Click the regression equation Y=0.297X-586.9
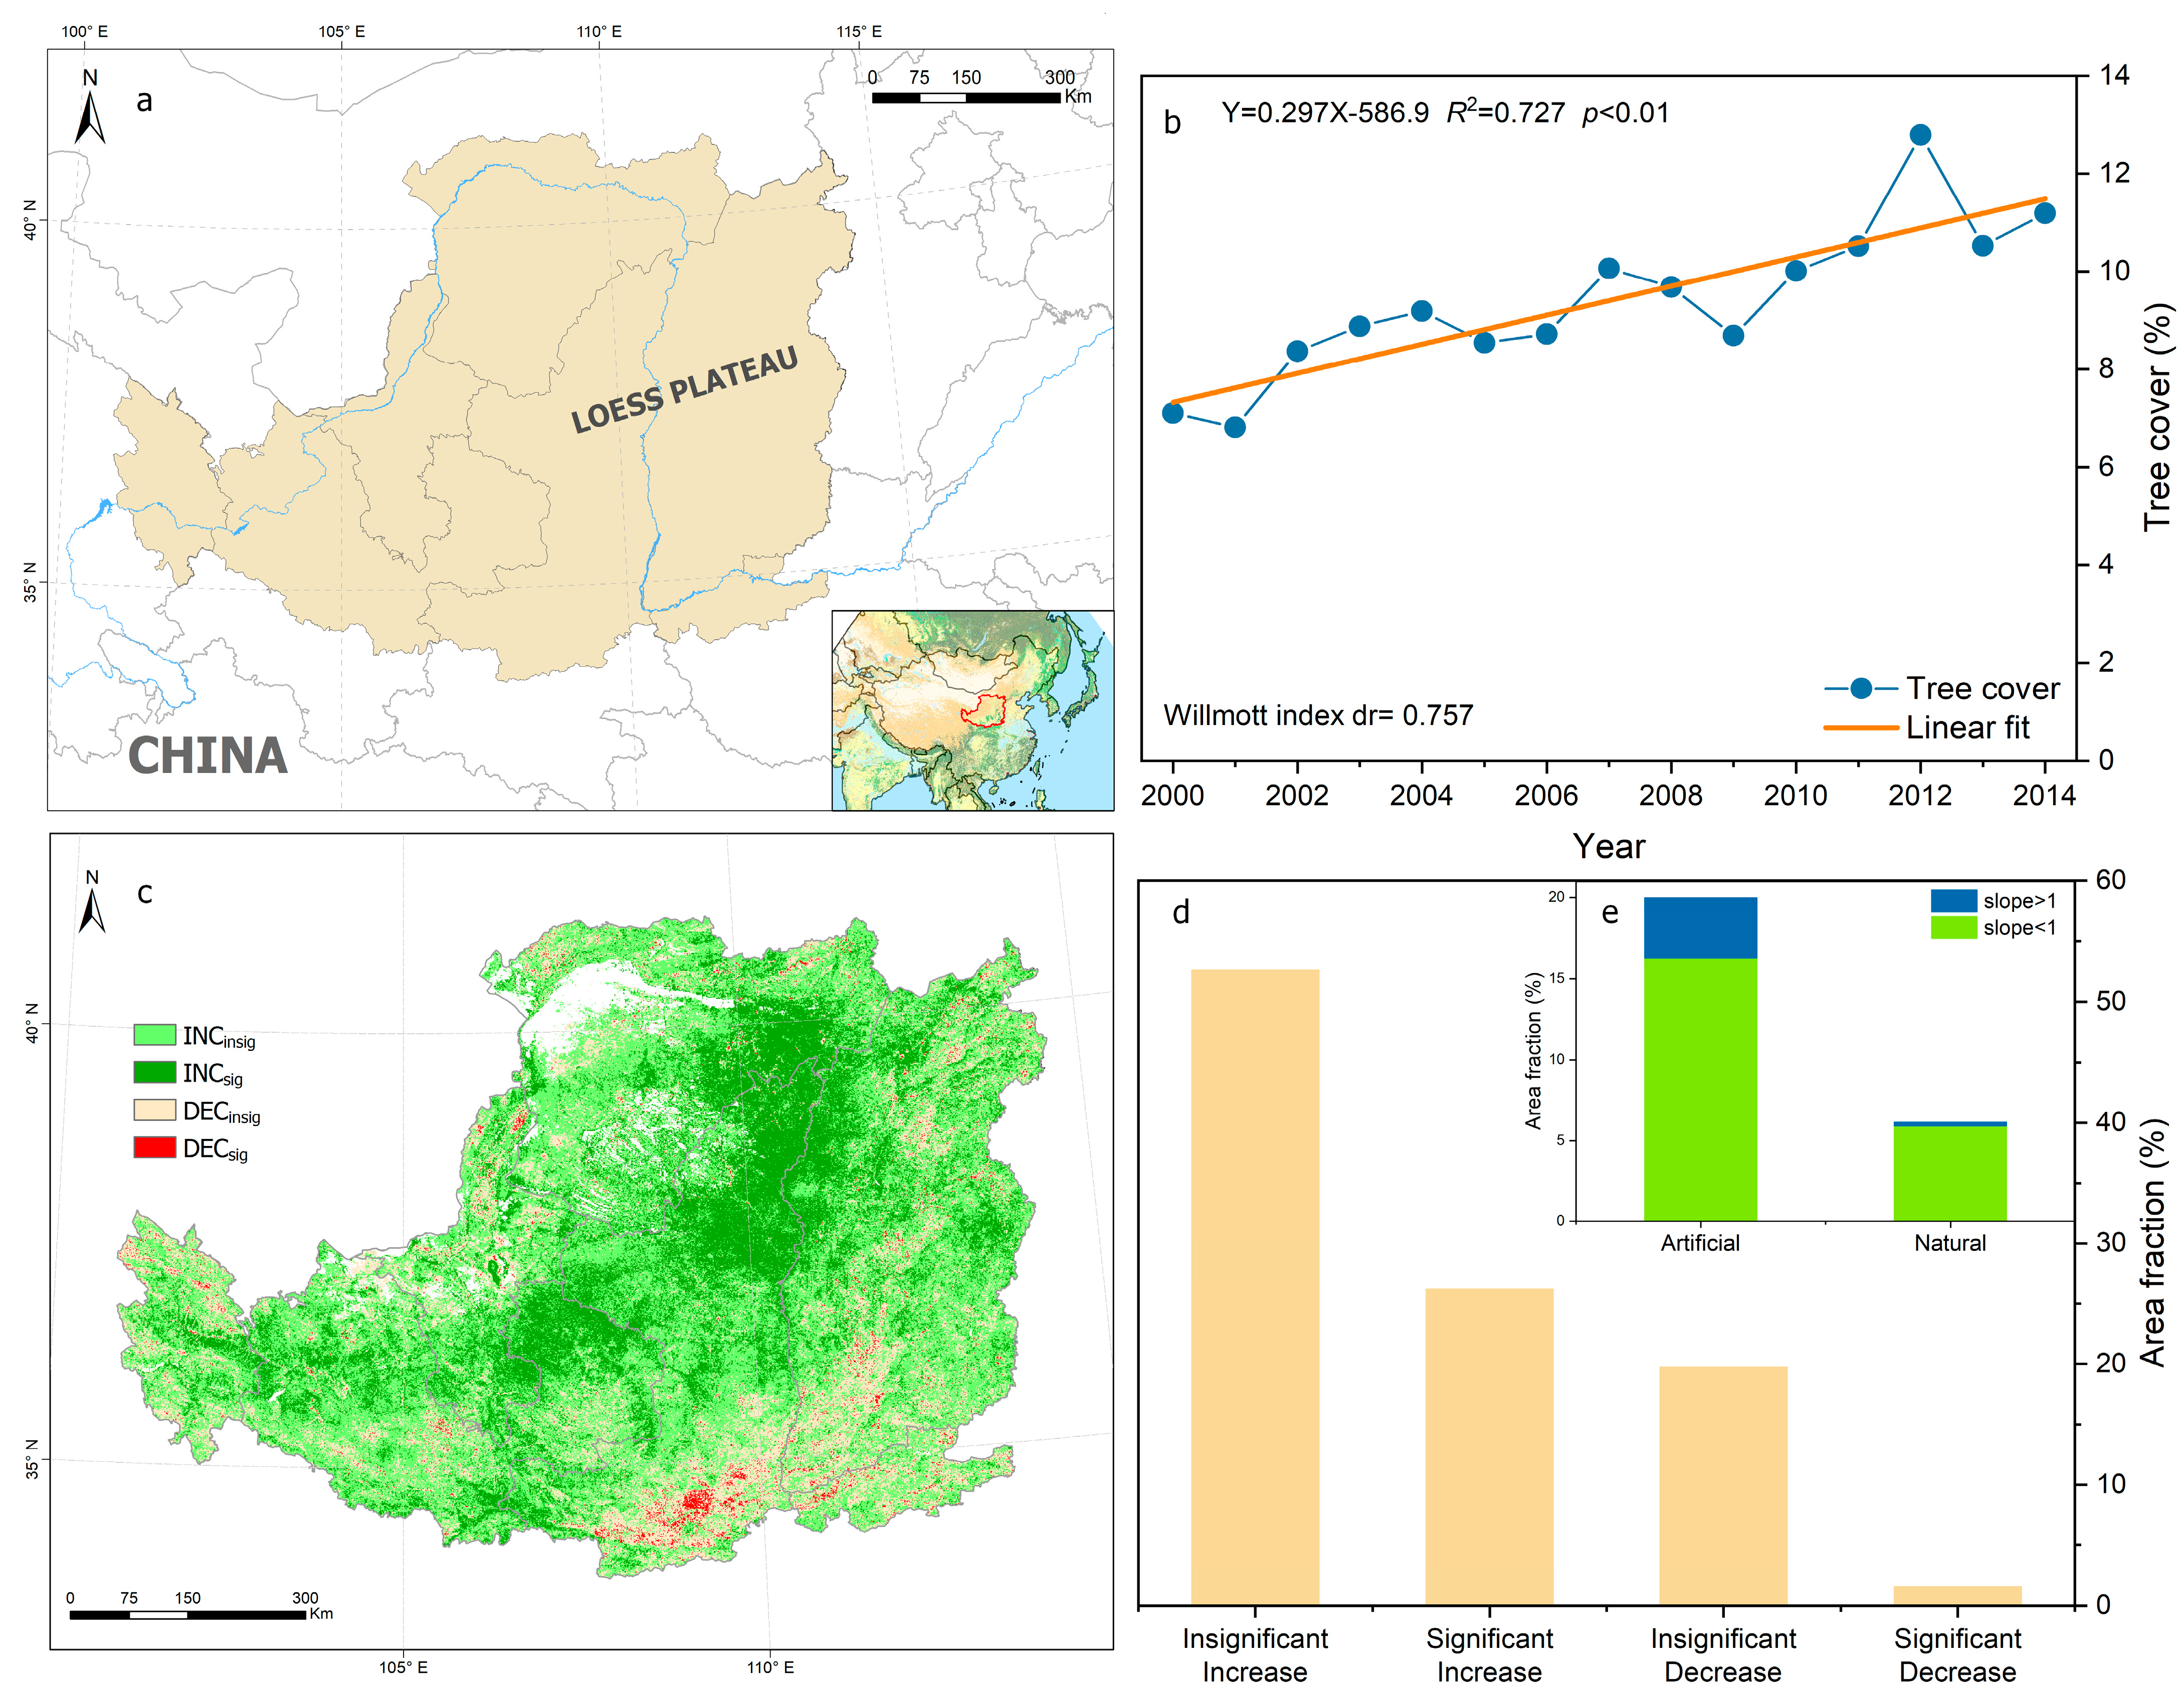2184x1692 pixels. pos(1325,112)
